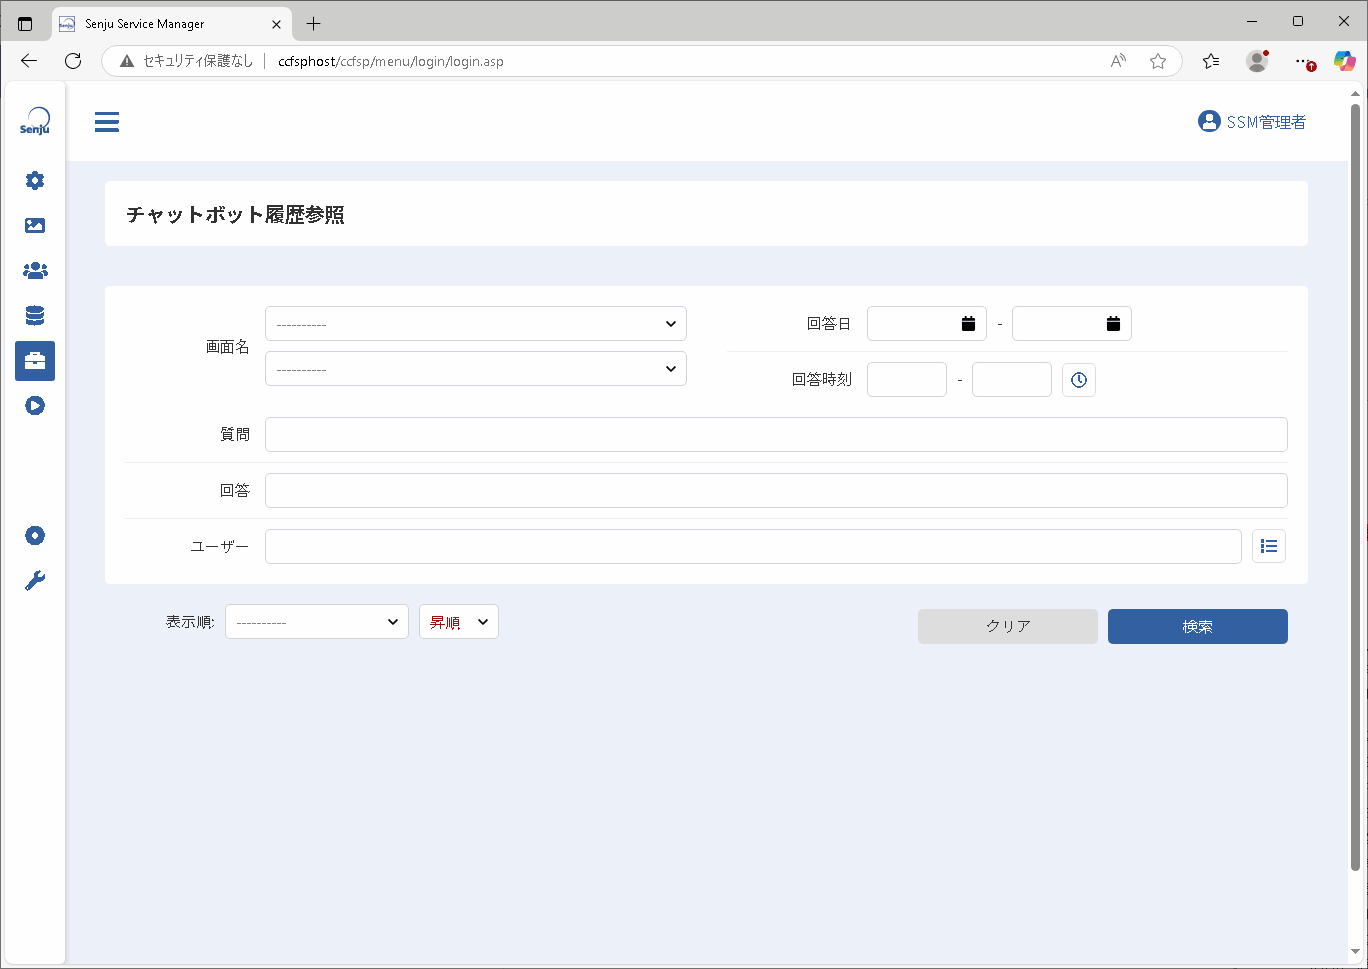This screenshot has width=1368, height=969.
Task: Open the database icon in sidebar
Action: 35,316
